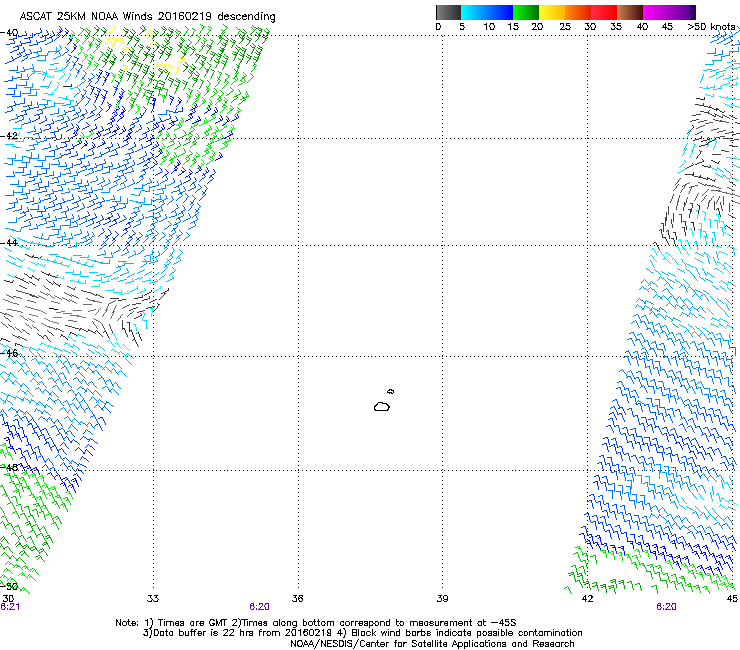Click the legend label '25'
The image size is (740, 650).
click(565, 26)
